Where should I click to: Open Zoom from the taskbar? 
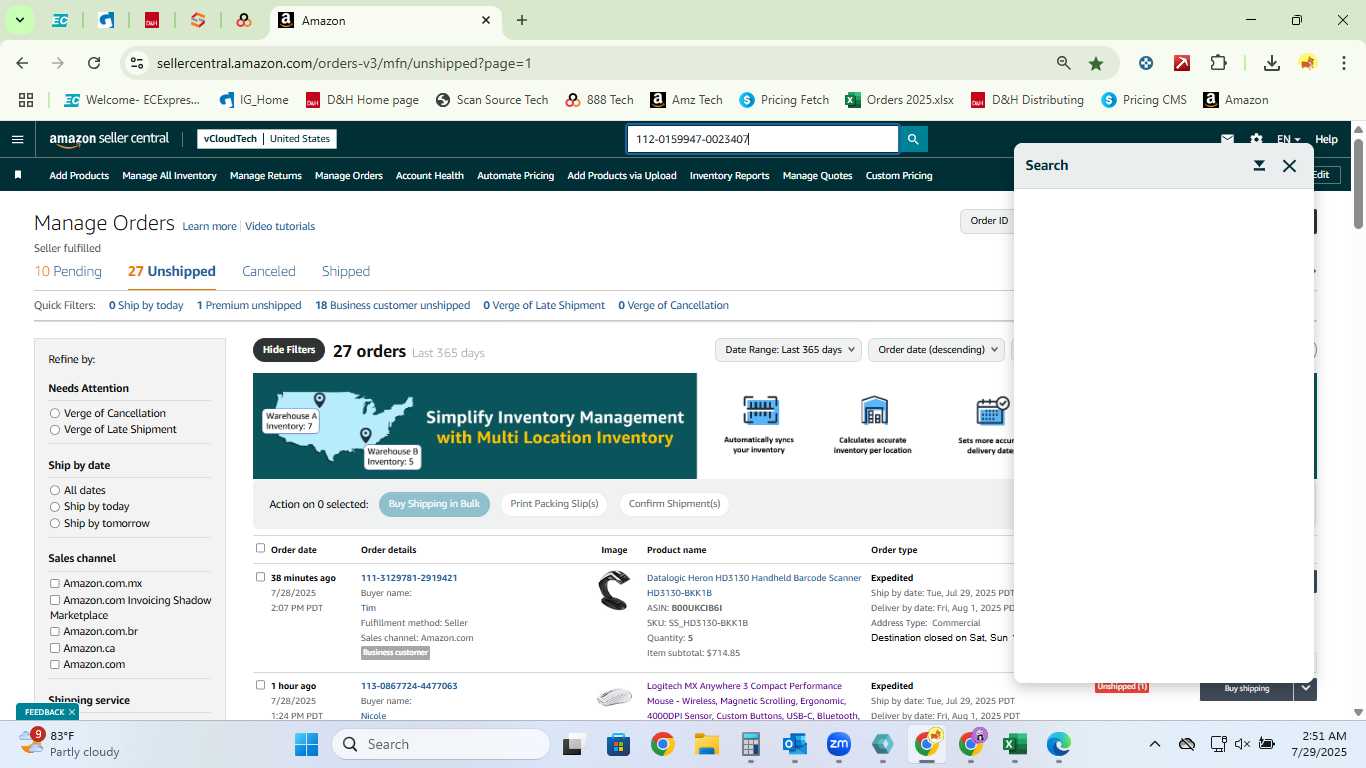[839, 744]
